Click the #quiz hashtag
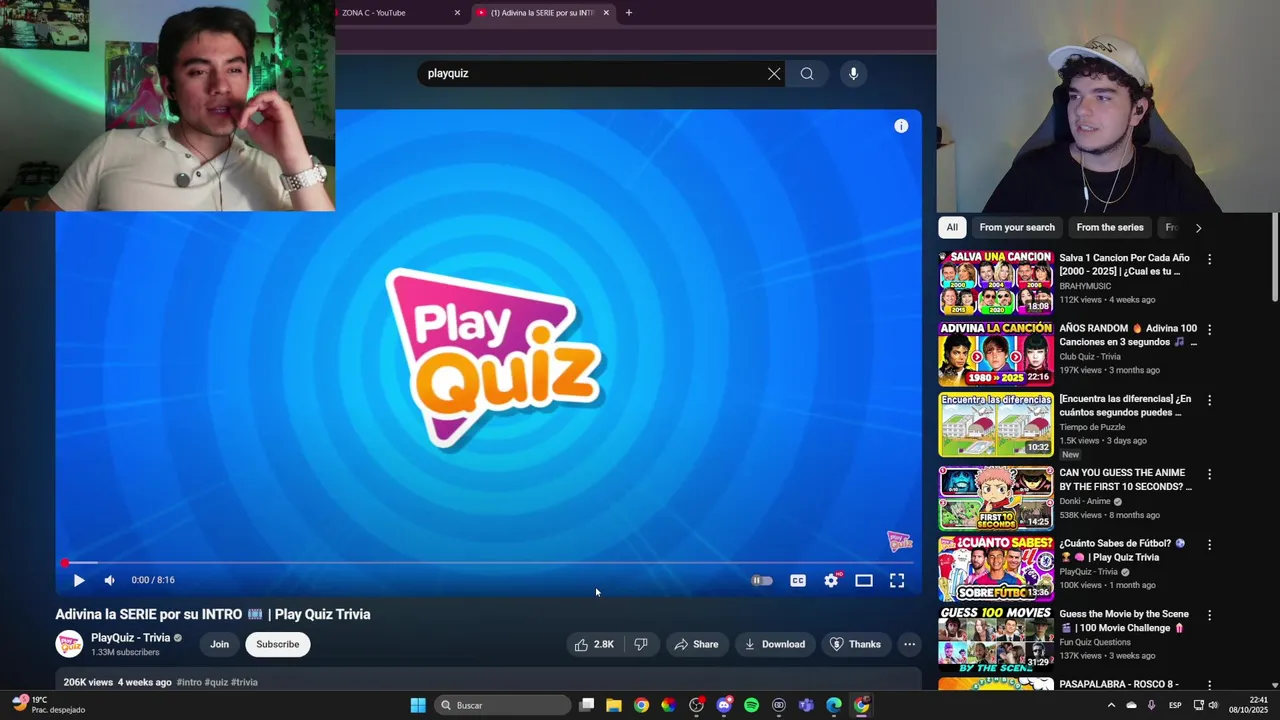Screen dimensions: 1280x720 (x=216, y=682)
